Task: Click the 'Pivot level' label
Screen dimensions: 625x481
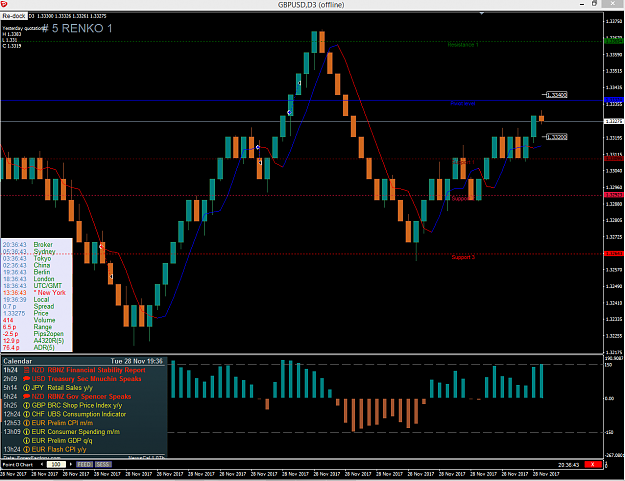Action: (463, 104)
